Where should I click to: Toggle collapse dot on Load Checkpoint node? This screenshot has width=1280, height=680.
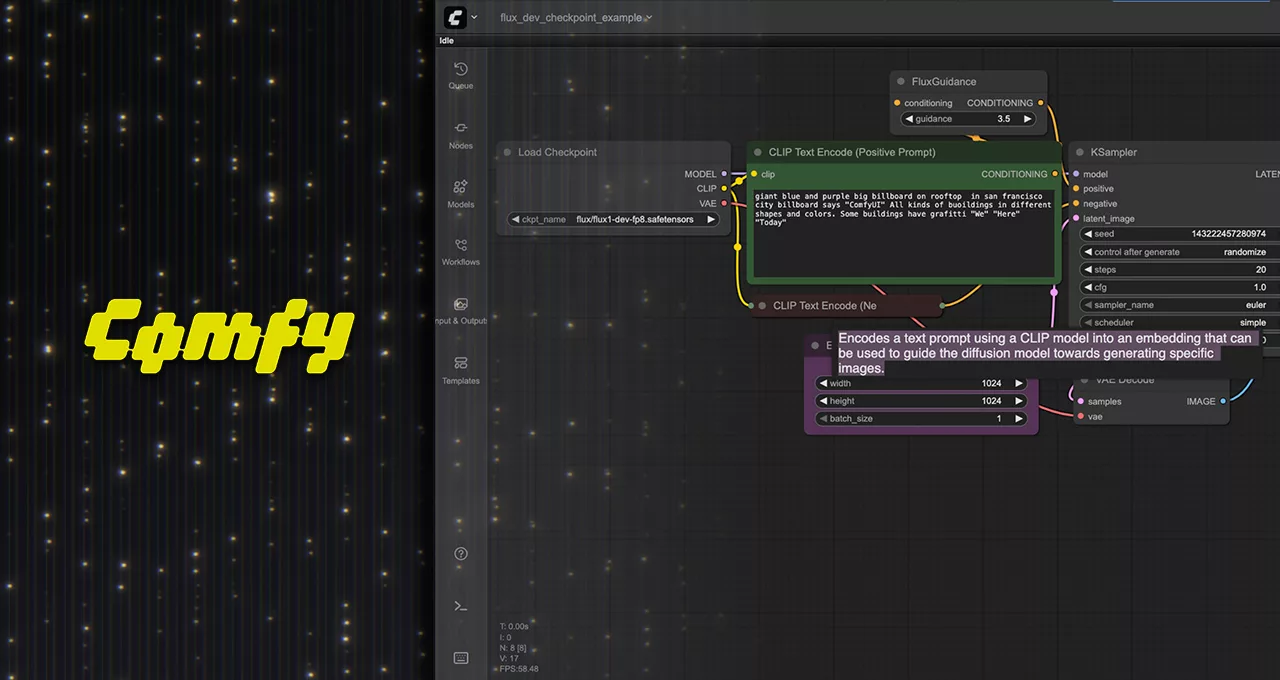[x=507, y=153]
